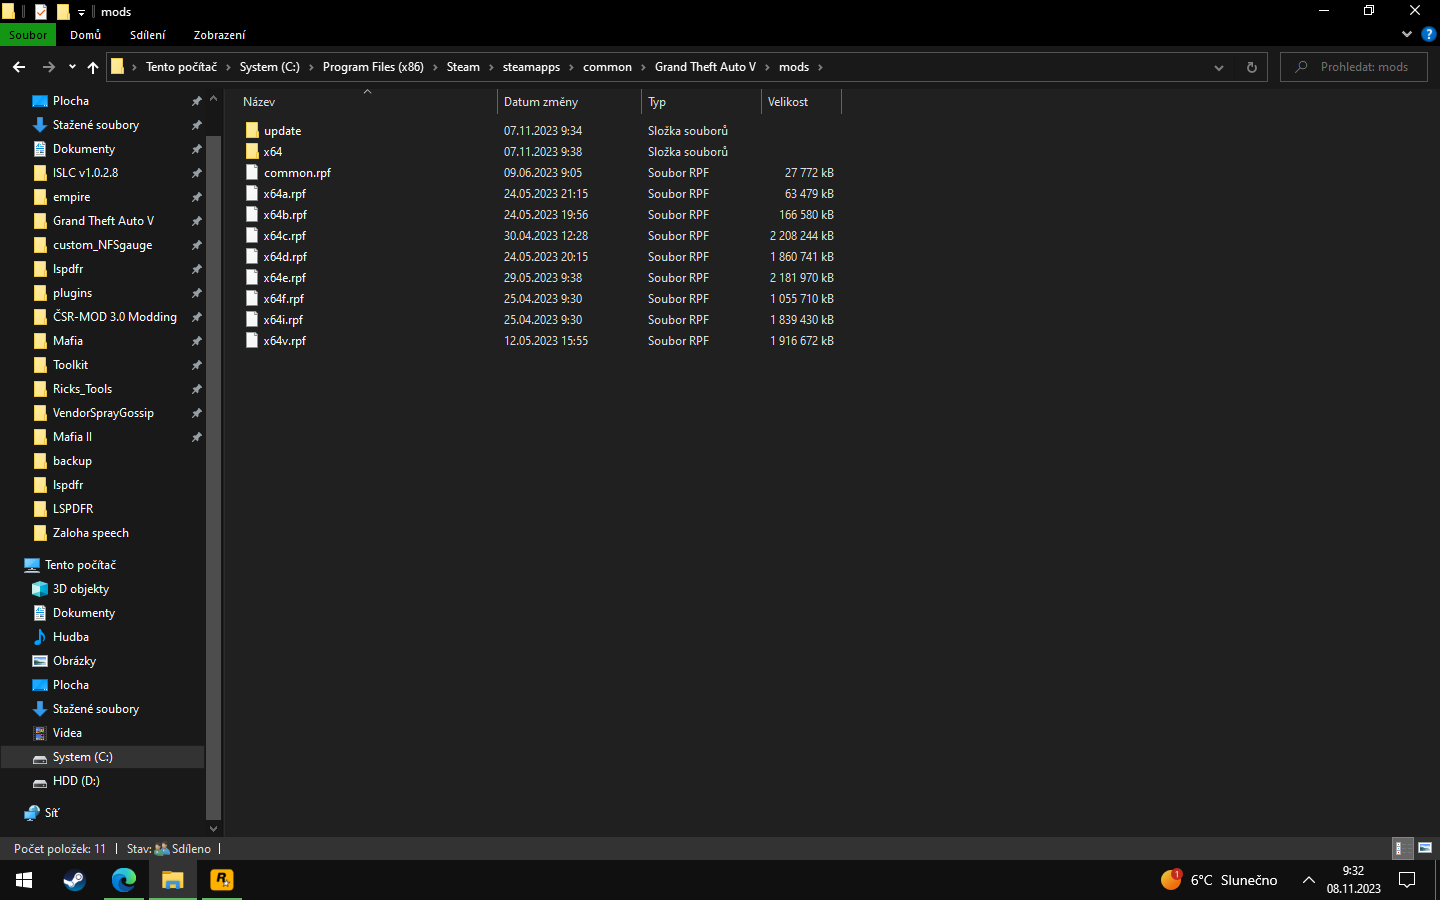The height and width of the screenshot is (900, 1440).
Task: Select the x64e.rpf file name
Action: (x=285, y=278)
